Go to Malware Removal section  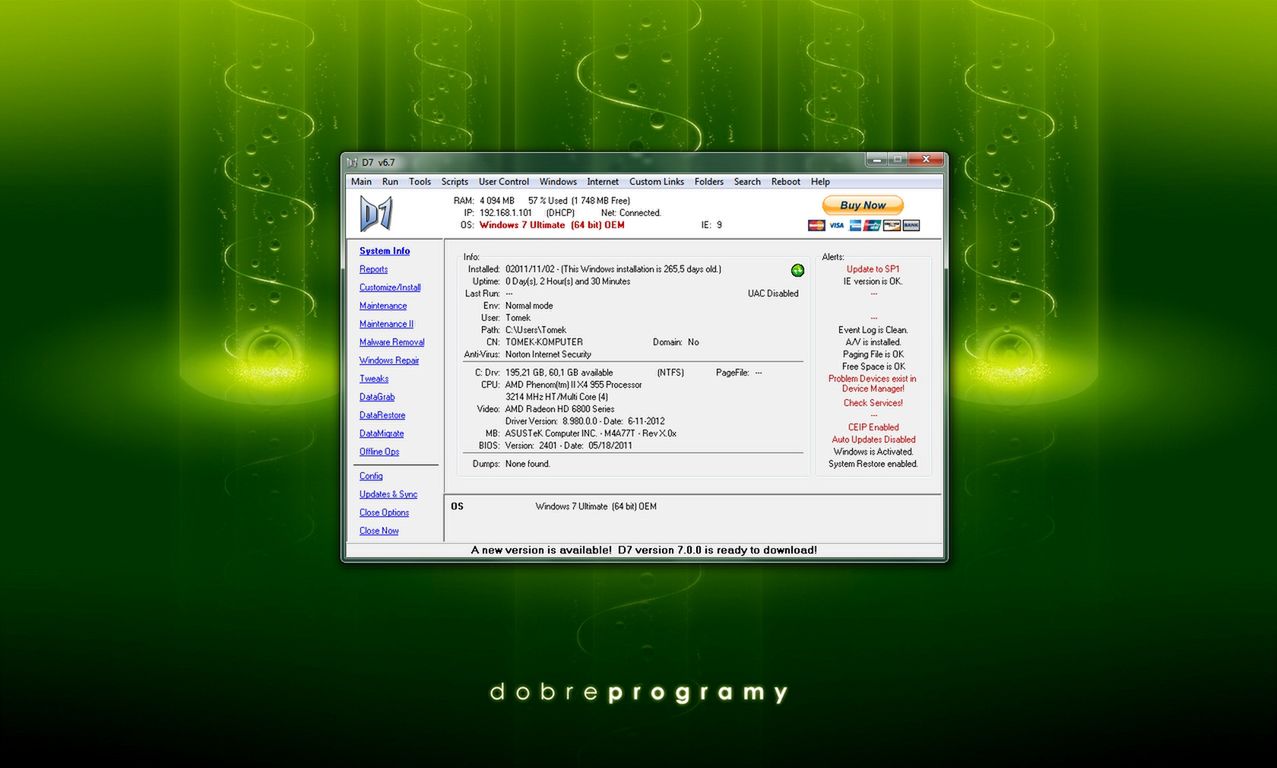[x=392, y=342]
